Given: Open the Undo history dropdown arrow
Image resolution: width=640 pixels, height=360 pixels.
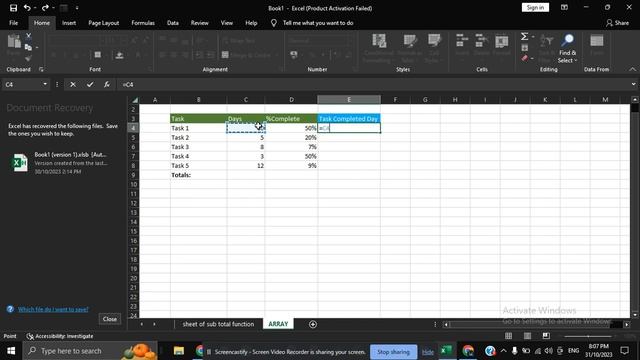Looking at the screenshot, I should pos(35,8).
